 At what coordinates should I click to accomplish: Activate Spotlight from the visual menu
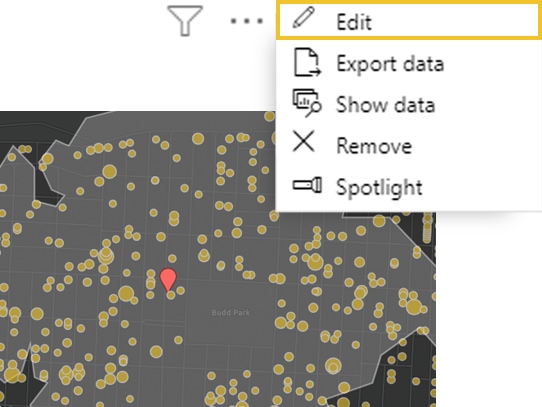tap(379, 188)
